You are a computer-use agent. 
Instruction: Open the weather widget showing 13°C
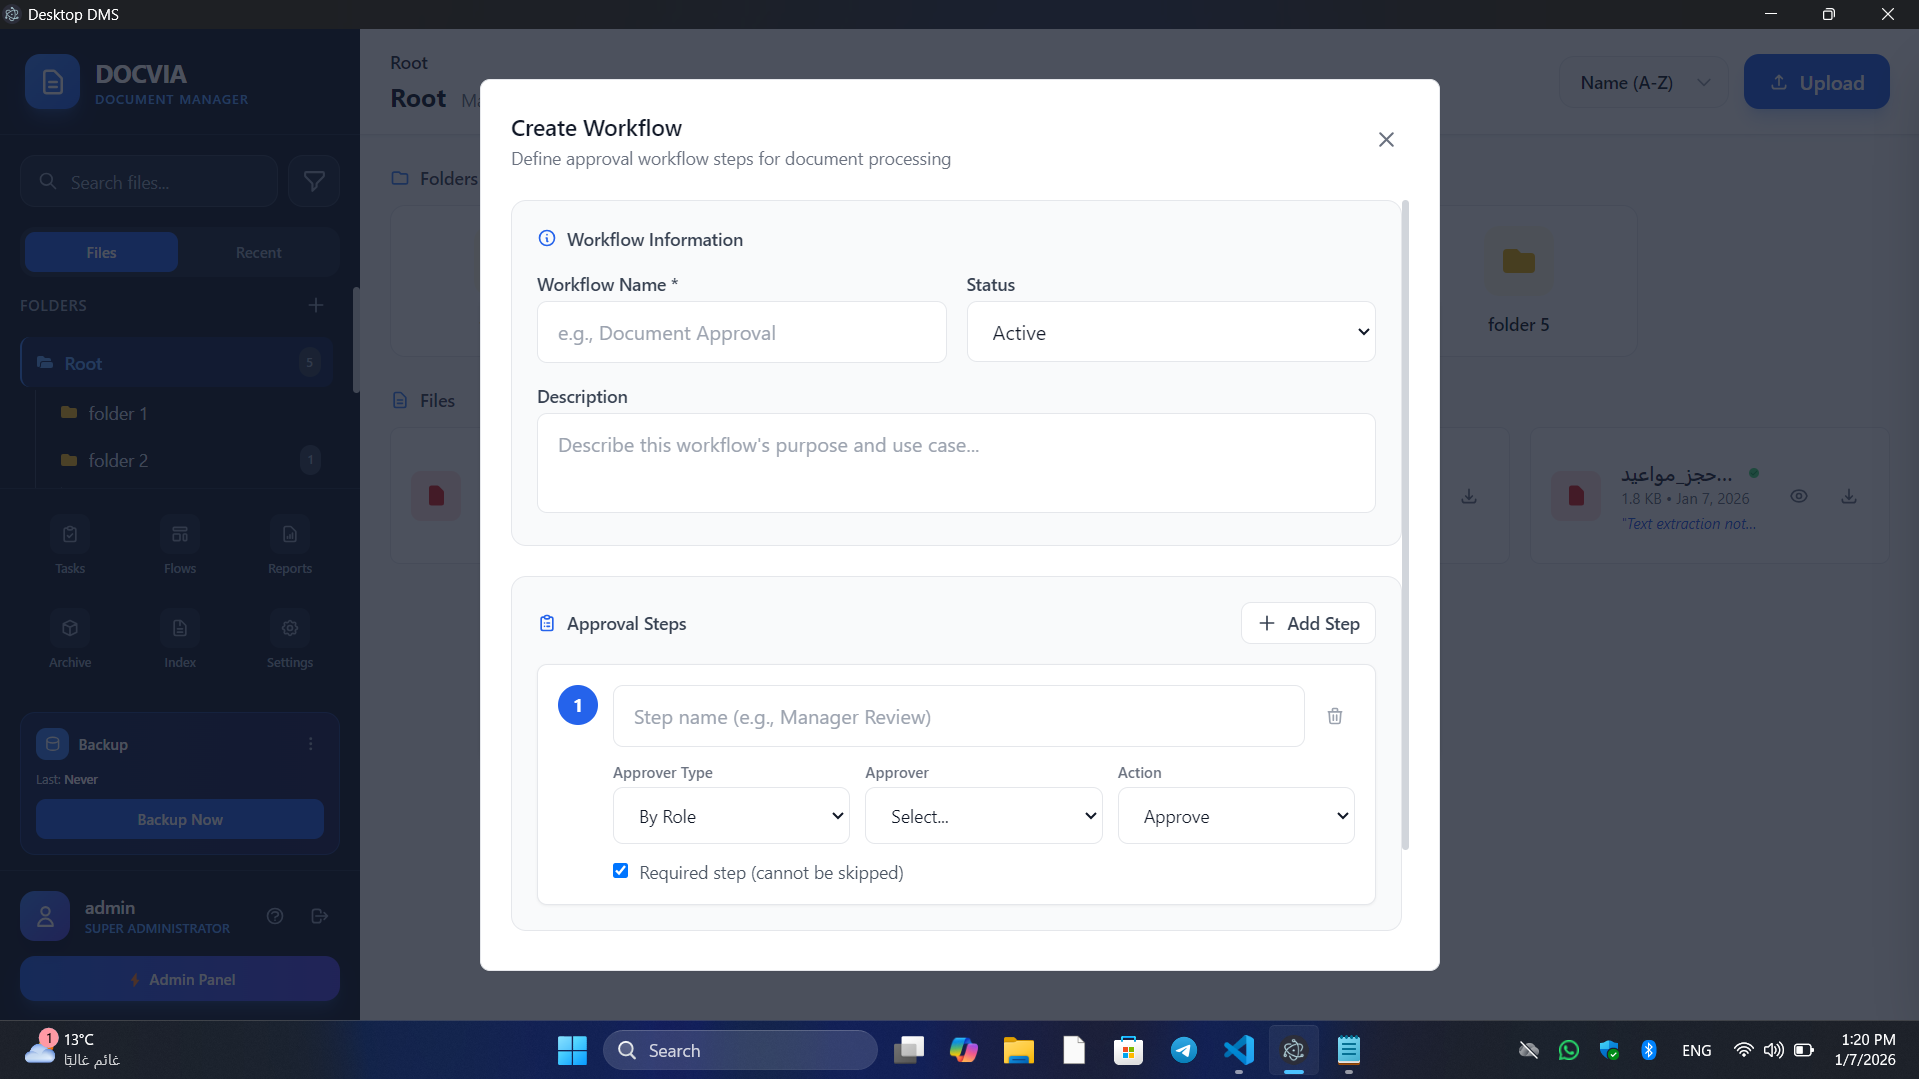(x=72, y=1051)
